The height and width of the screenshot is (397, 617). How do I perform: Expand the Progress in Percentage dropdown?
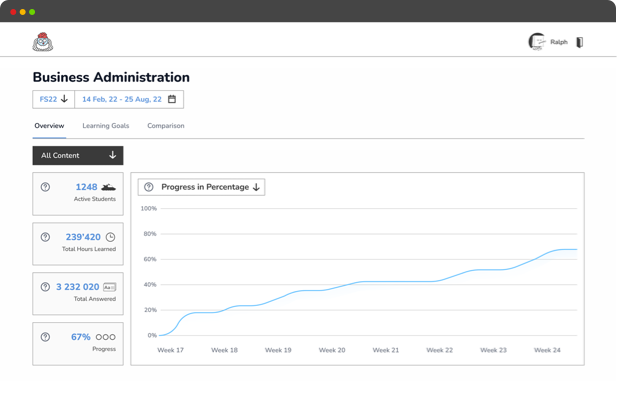pos(201,187)
